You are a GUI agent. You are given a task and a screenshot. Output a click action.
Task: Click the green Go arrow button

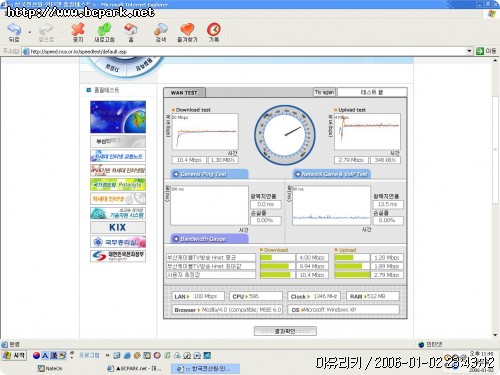click(480, 51)
